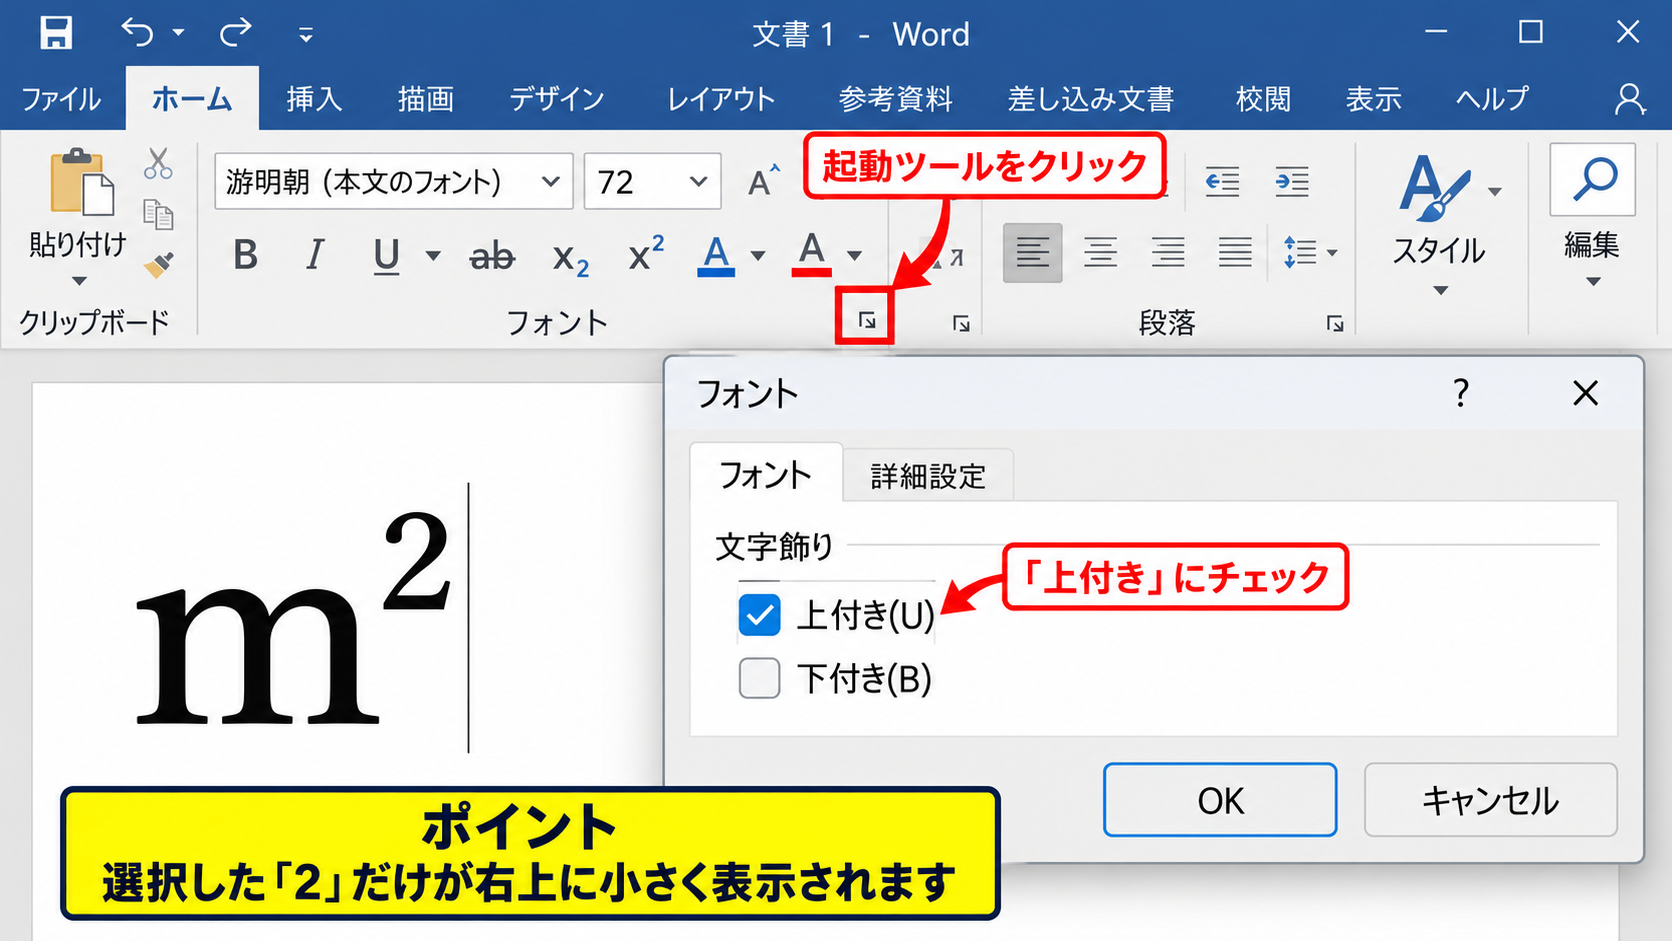Open the Font dialog launcher
Screen dimensions: 1672x941
coord(866,321)
